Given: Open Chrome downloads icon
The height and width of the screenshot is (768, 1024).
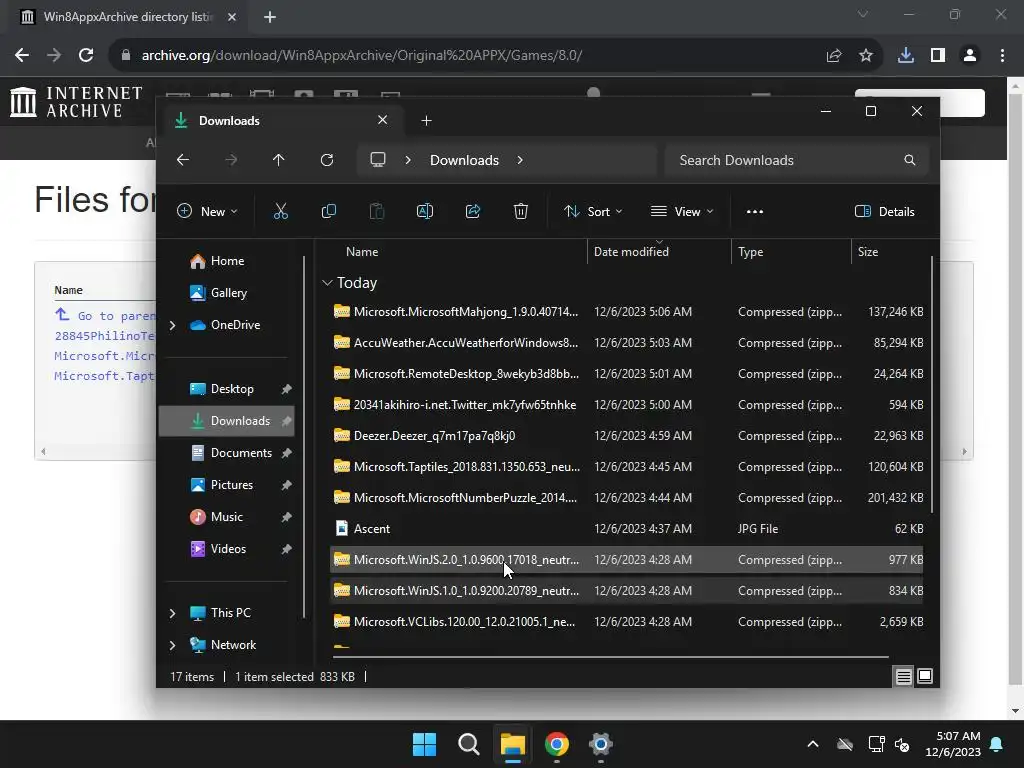Looking at the screenshot, I should [x=905, y=56].
